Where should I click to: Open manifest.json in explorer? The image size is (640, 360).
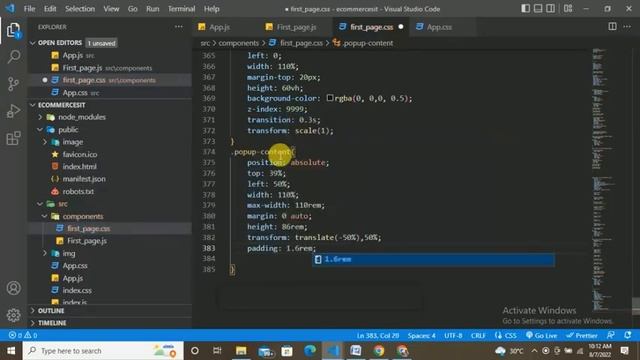[x=84, y=179]
